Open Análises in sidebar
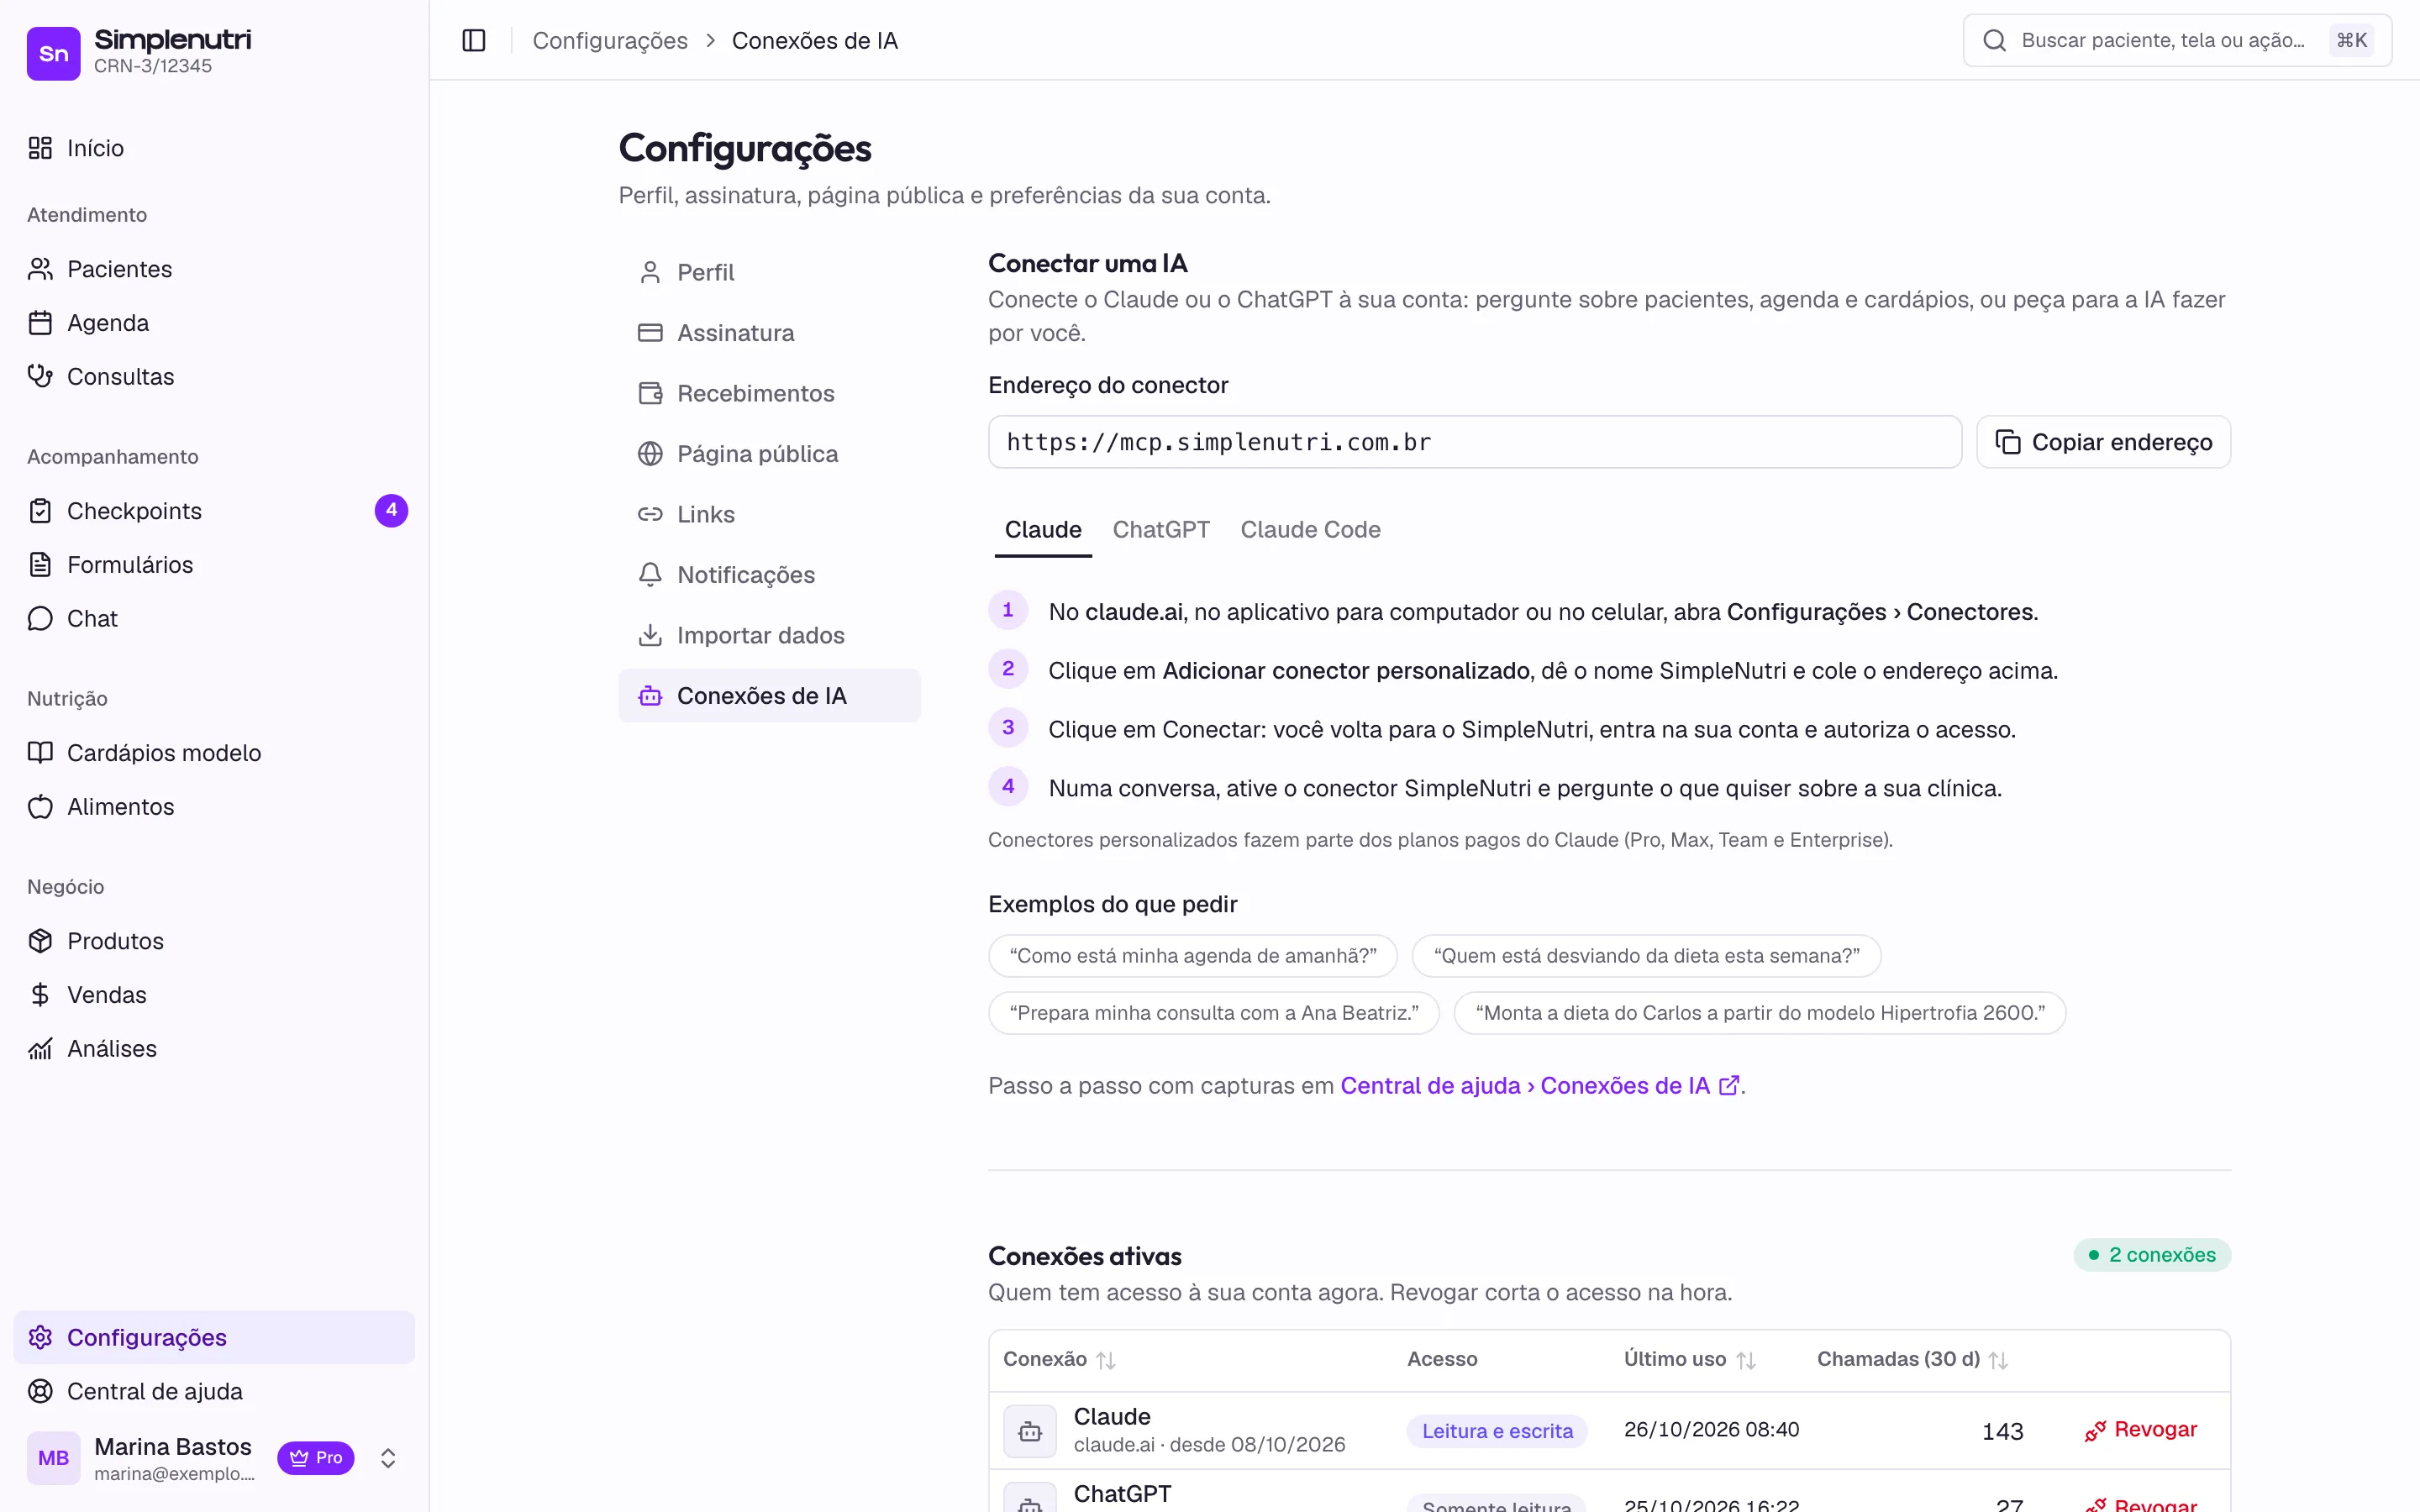The width and height of the screenshot is (2420, 1512). 214,1049
